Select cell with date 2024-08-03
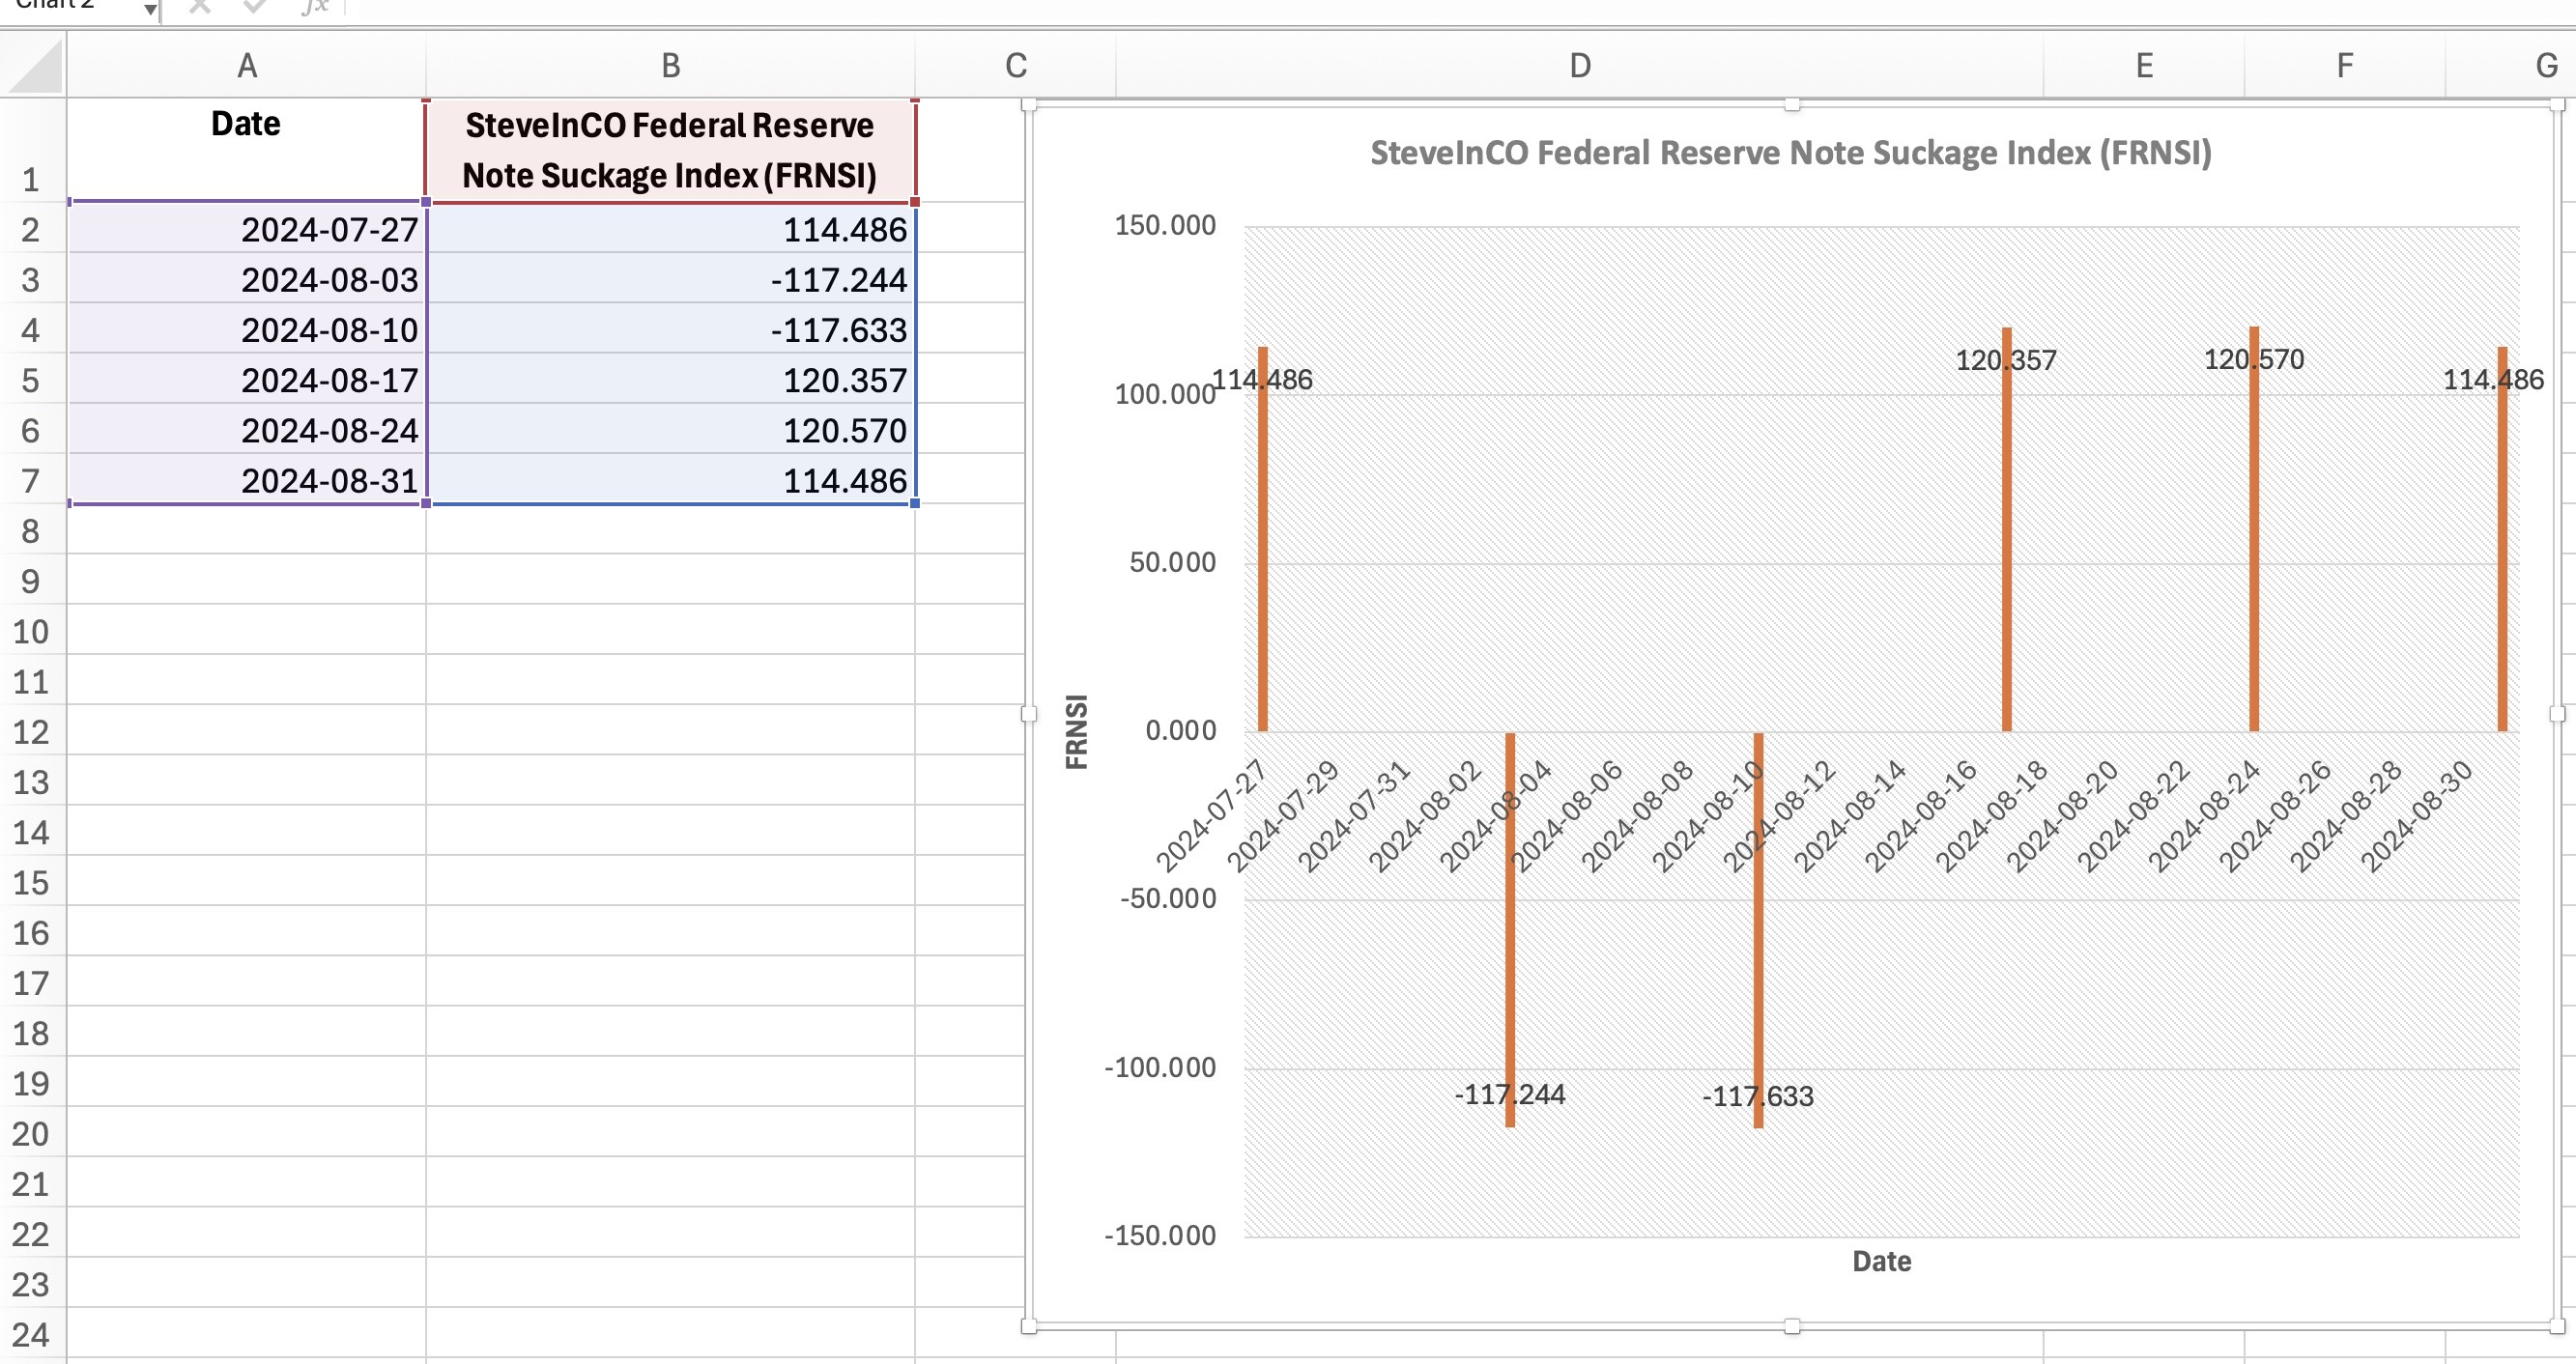The width and height of the screenshot is (2576, 1364). click(x=246, y=279)
